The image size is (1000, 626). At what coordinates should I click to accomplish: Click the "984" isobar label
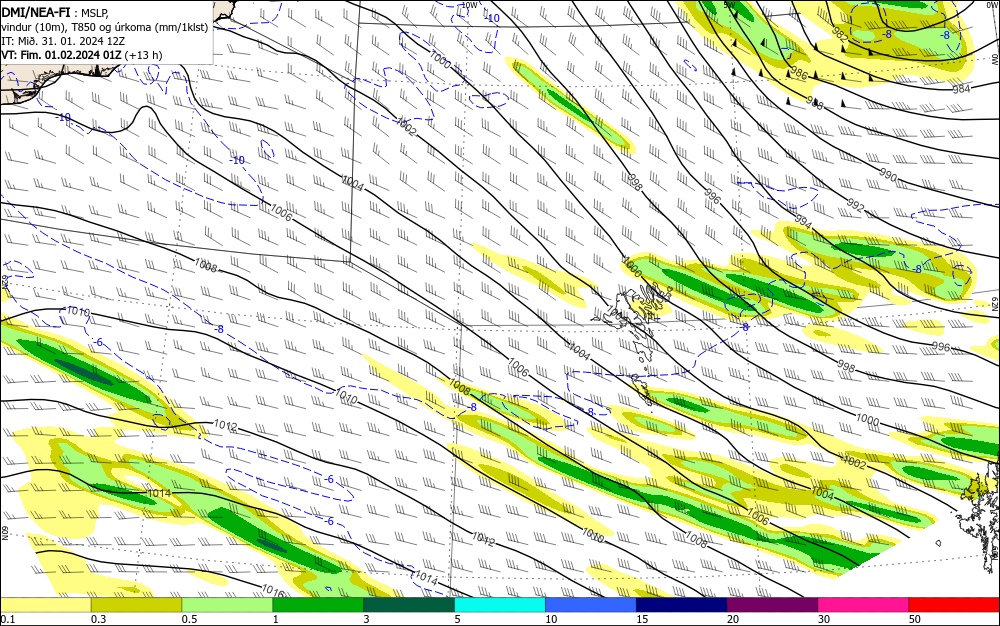(961, 89)
